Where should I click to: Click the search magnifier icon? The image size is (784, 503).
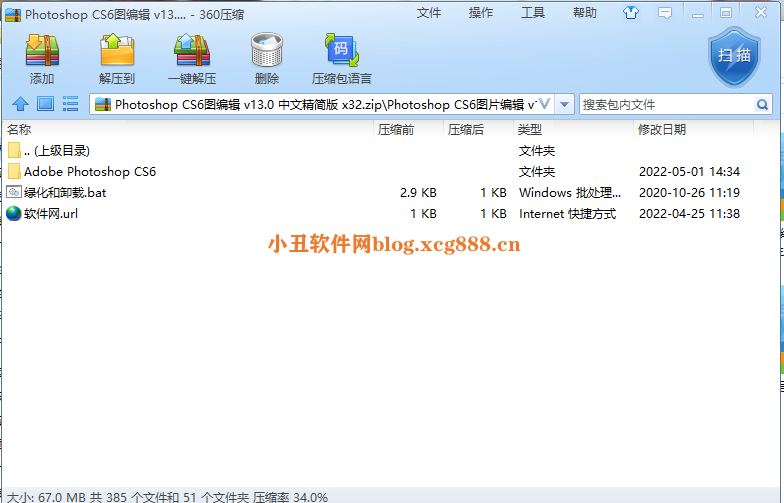coord(762,104)
